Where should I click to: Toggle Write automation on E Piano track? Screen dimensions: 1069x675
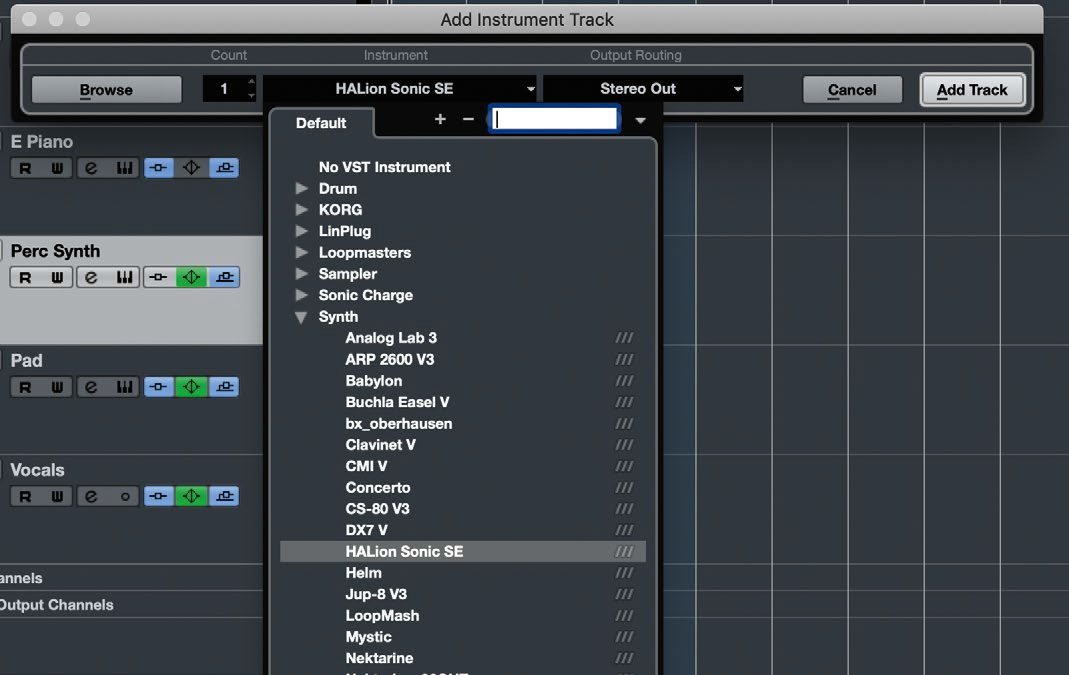57,168
